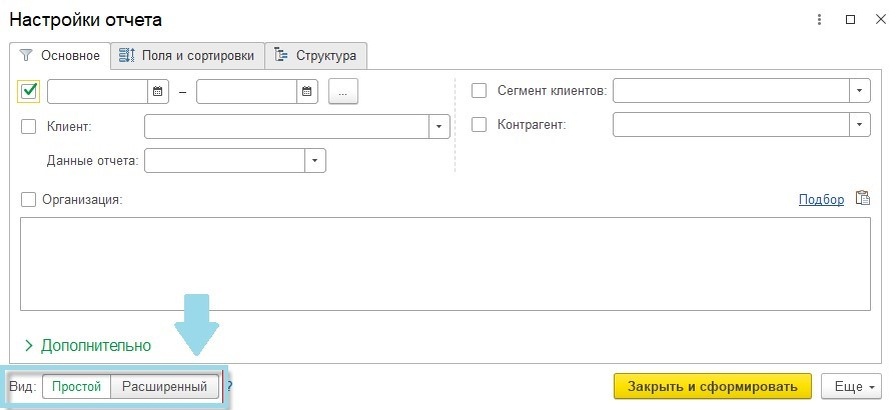Click the Закрыть и сформировать button

coord(711,386)
